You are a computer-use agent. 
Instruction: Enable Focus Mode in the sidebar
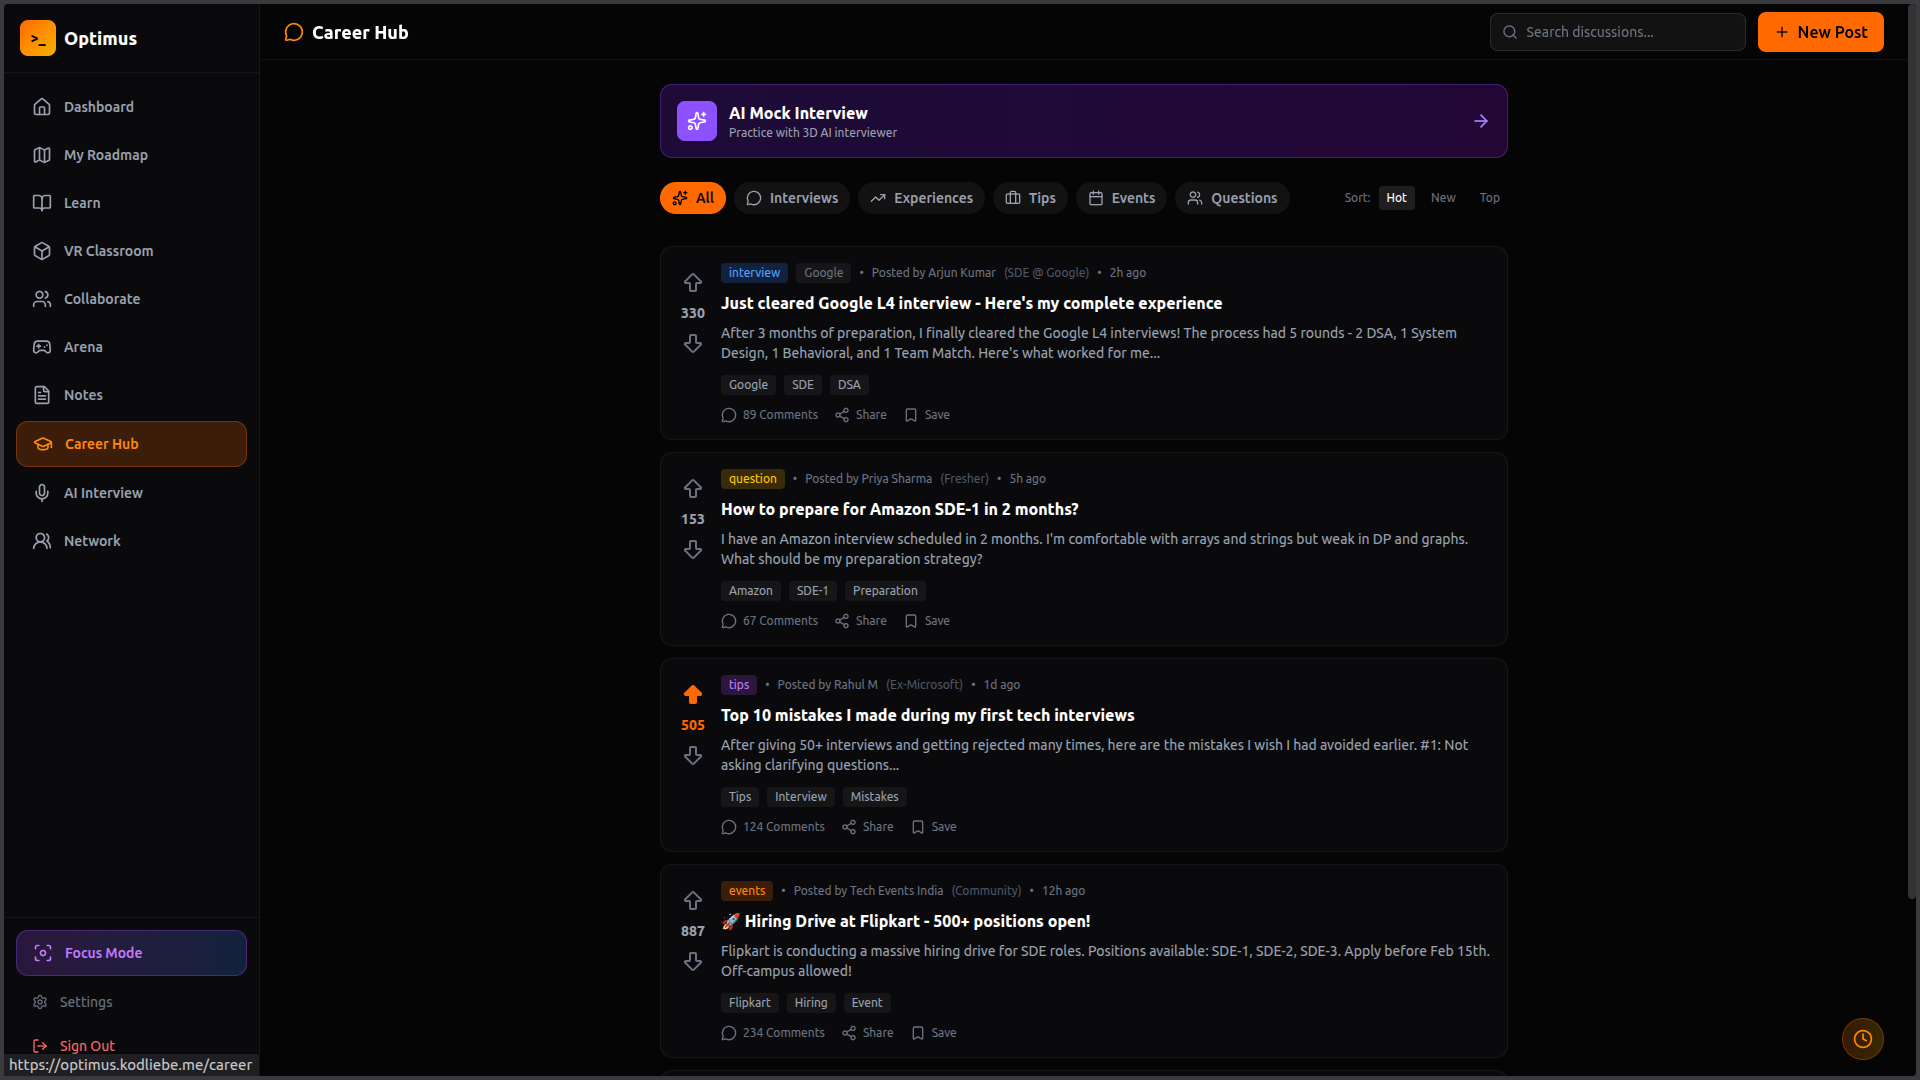click(x=131, y=953)
